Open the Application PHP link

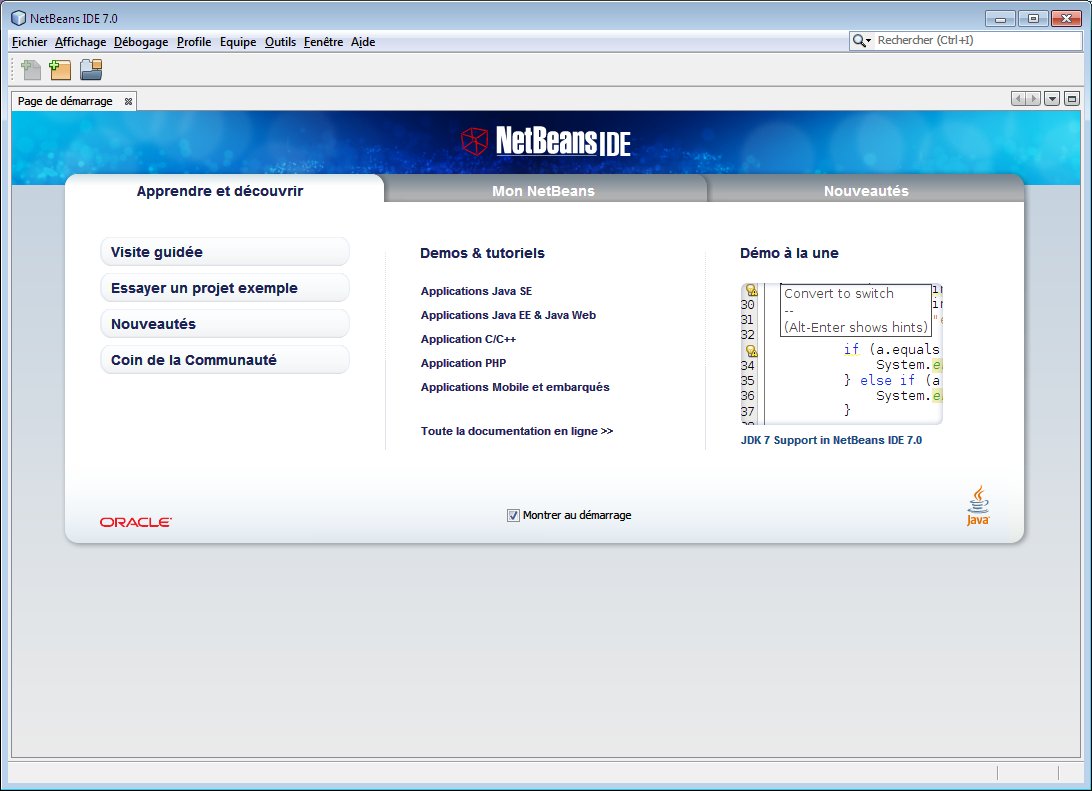[463, 363]
